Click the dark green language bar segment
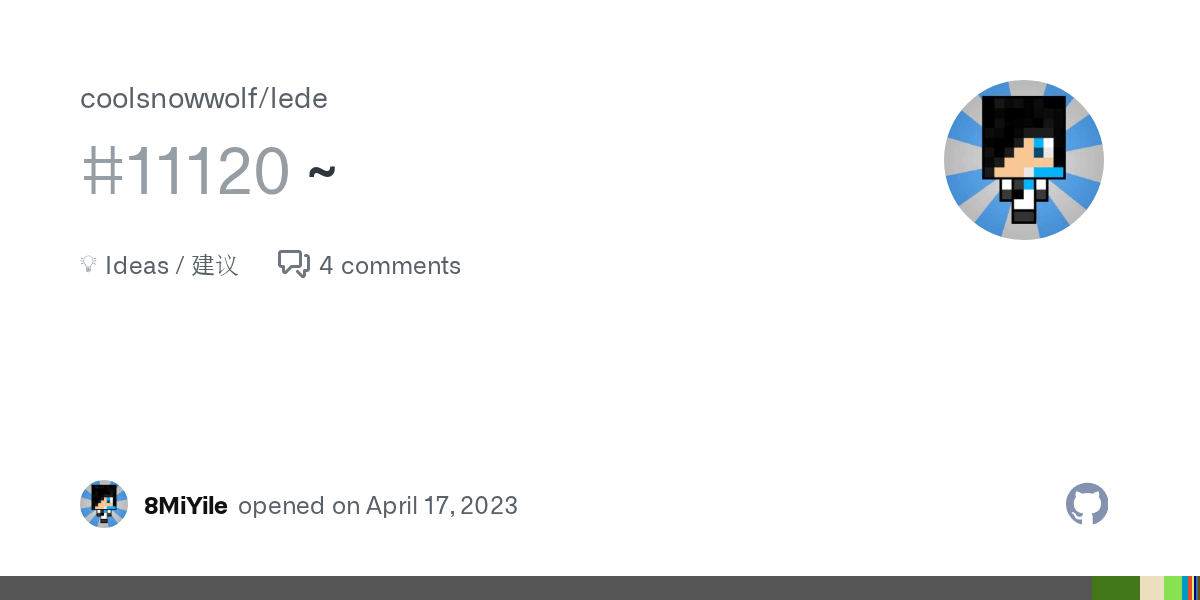 pyautogui.click(x=1116, y=588)
